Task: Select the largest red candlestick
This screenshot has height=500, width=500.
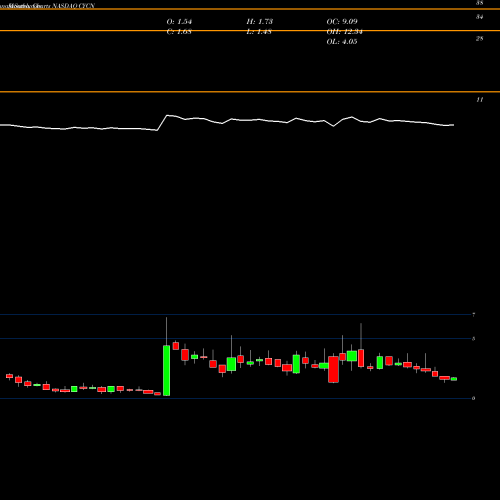Action: point(333,369)
